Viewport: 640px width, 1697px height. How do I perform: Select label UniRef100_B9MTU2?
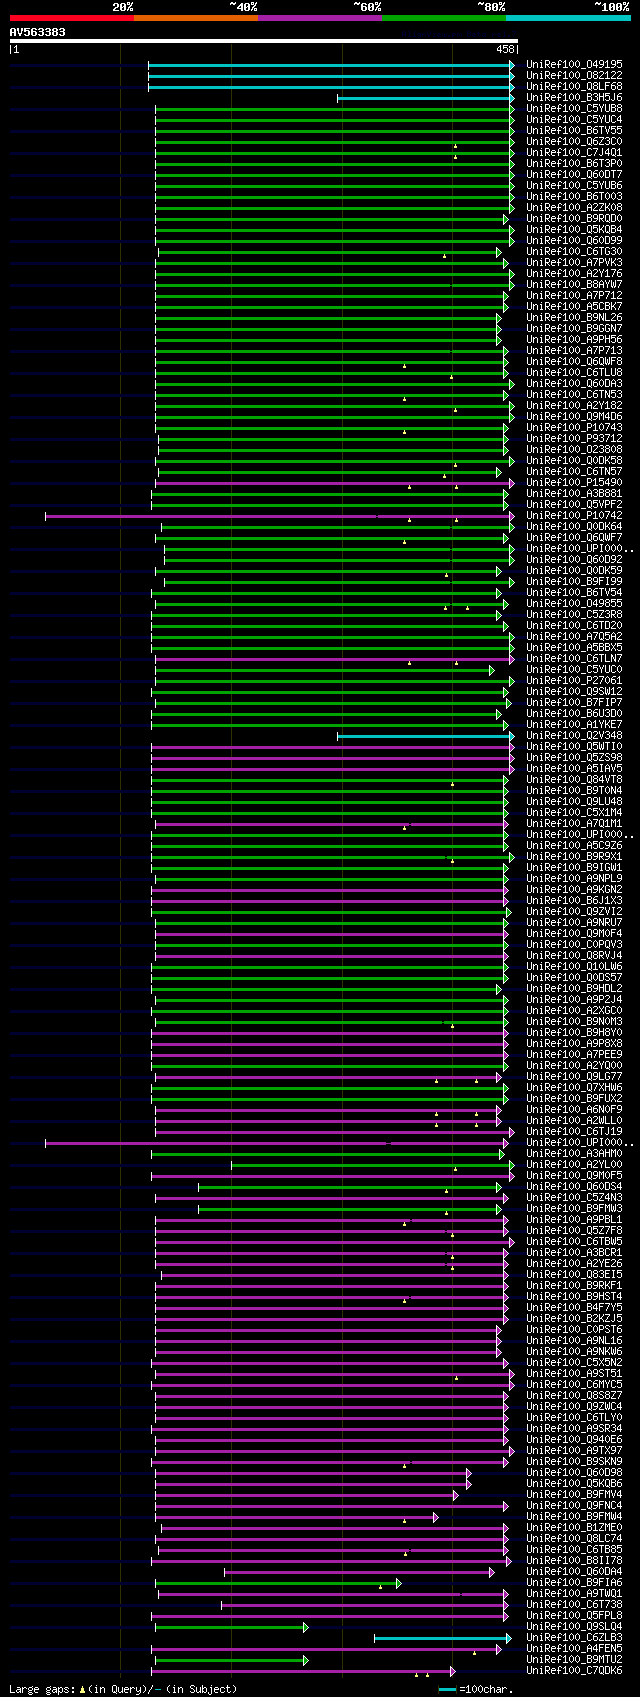coord(574,1659)
